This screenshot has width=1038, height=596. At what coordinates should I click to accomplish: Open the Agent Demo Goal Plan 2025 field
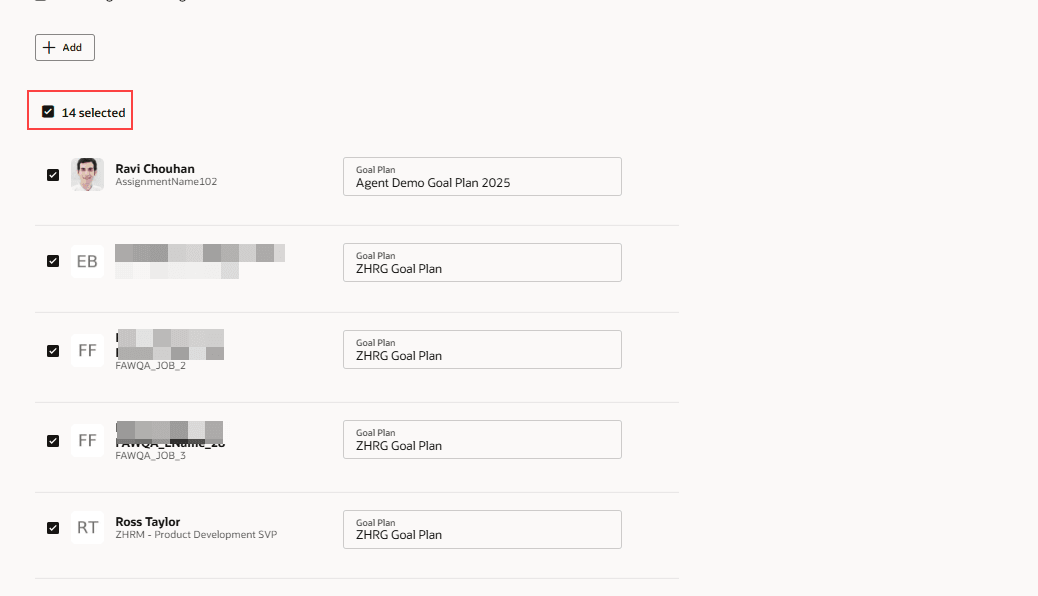click(482, 176)
